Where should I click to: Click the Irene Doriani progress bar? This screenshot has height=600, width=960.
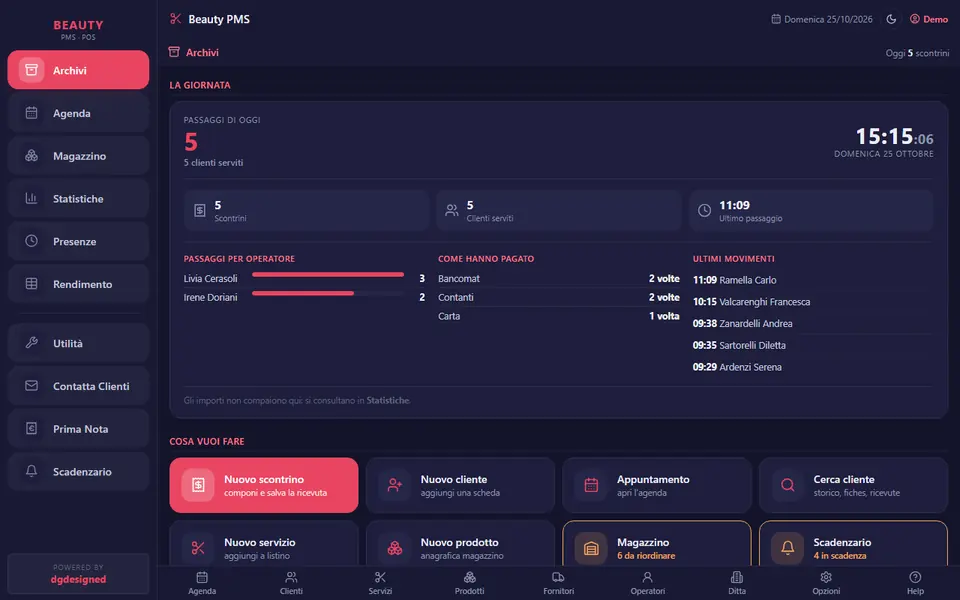(x=328, y=293)
